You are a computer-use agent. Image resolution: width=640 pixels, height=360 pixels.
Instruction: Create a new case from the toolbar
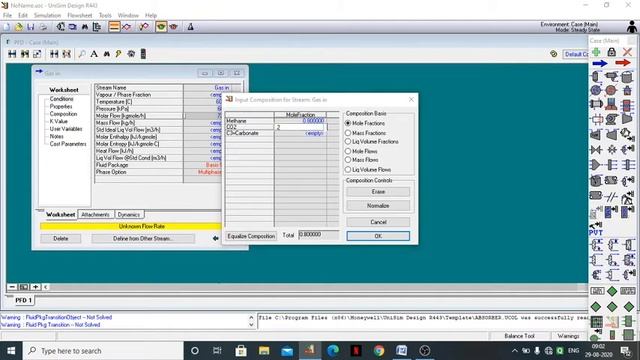coord(7,27)
